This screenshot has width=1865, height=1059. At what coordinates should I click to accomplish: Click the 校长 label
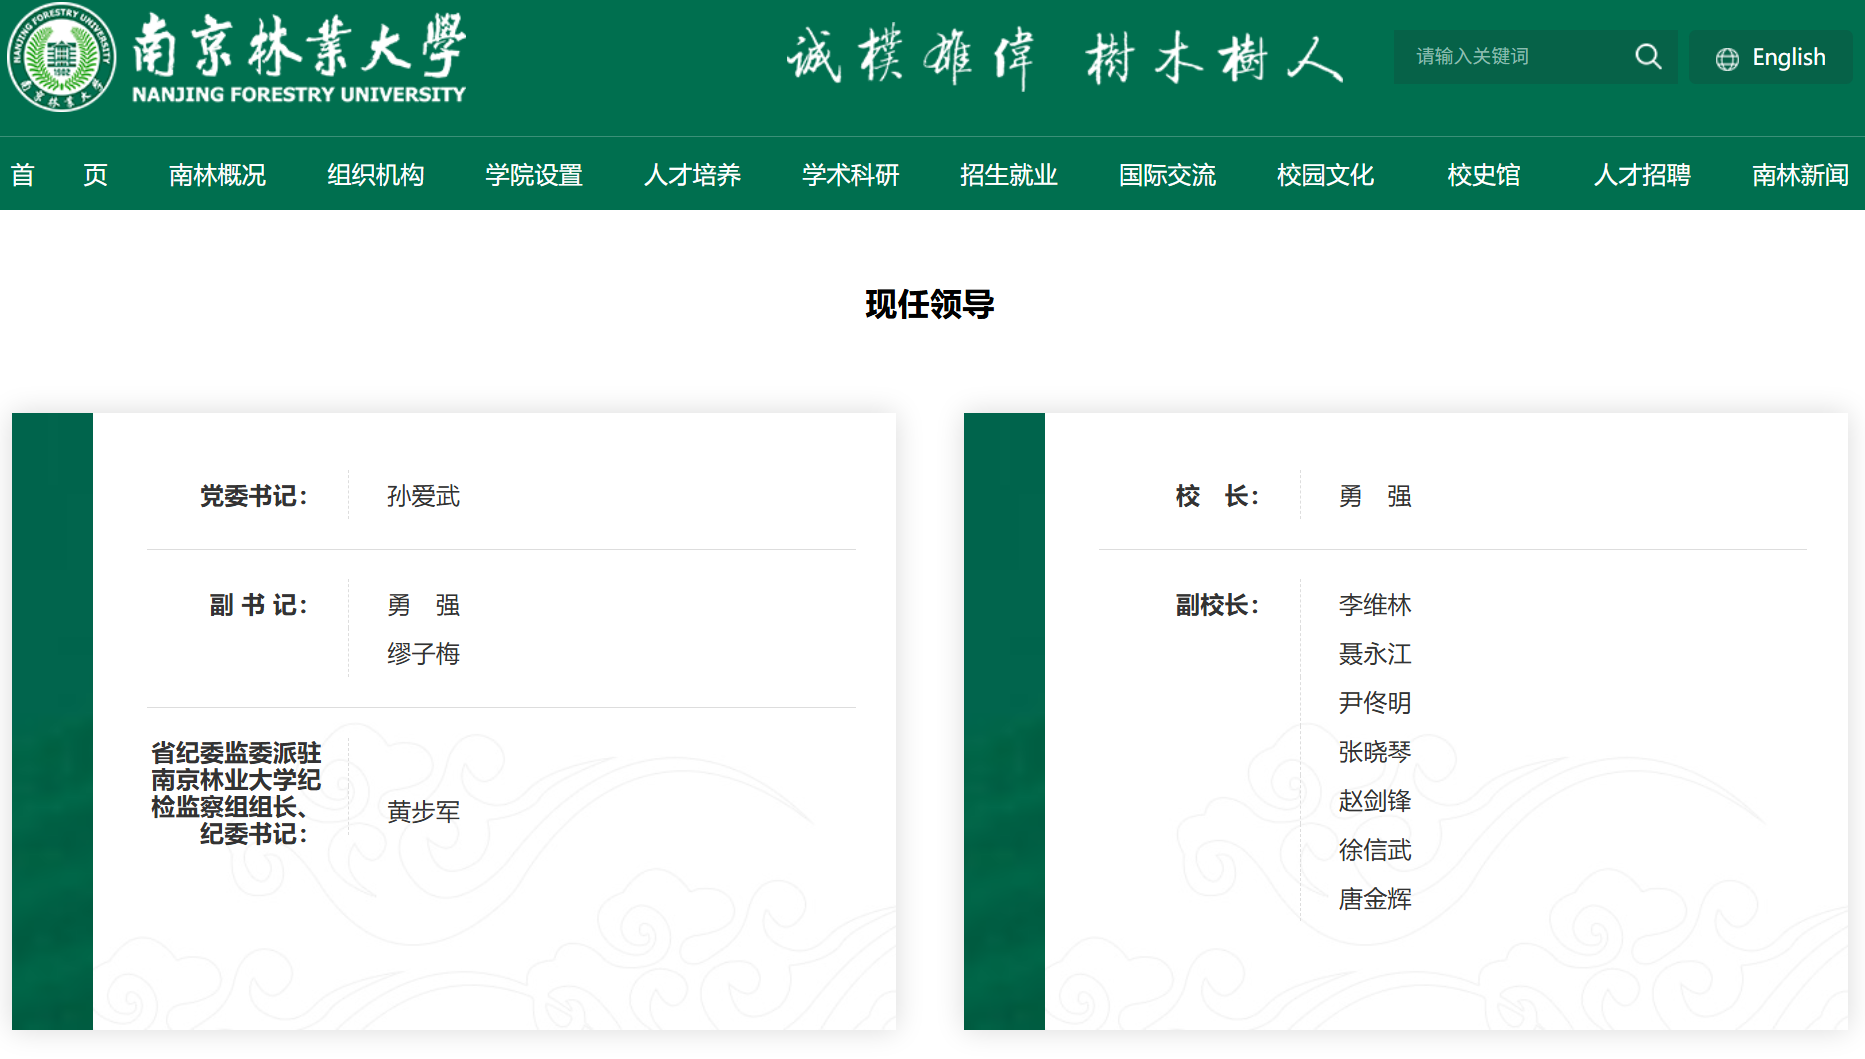tap(1218, 496)
